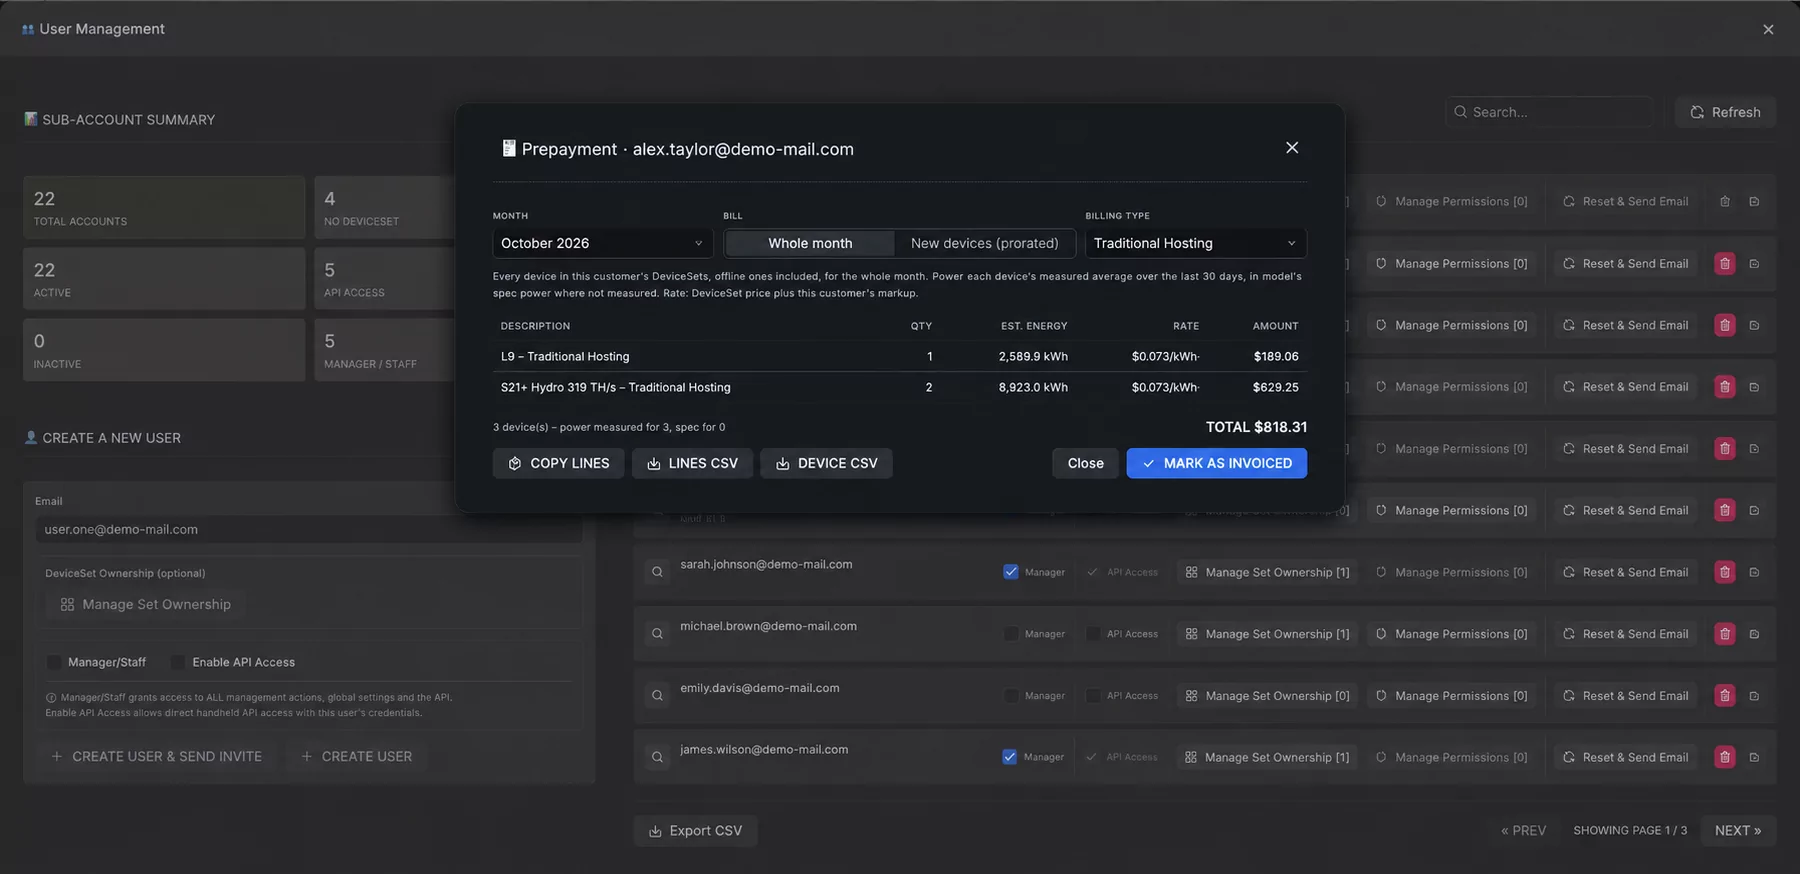1800x874 pixels.
Task: Open Manage Permissions for emily.davis
Action: pyautogui.click(x=1451, y=696)
